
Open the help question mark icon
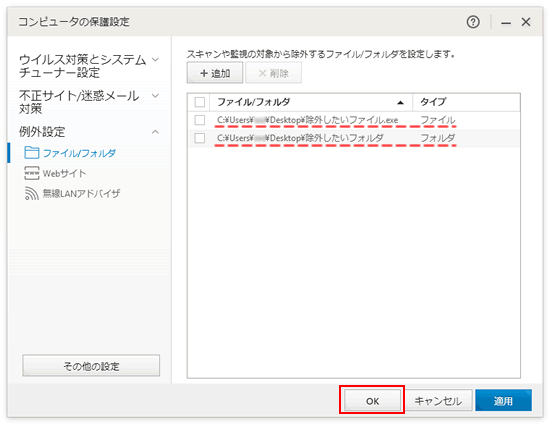coord(473,22)
